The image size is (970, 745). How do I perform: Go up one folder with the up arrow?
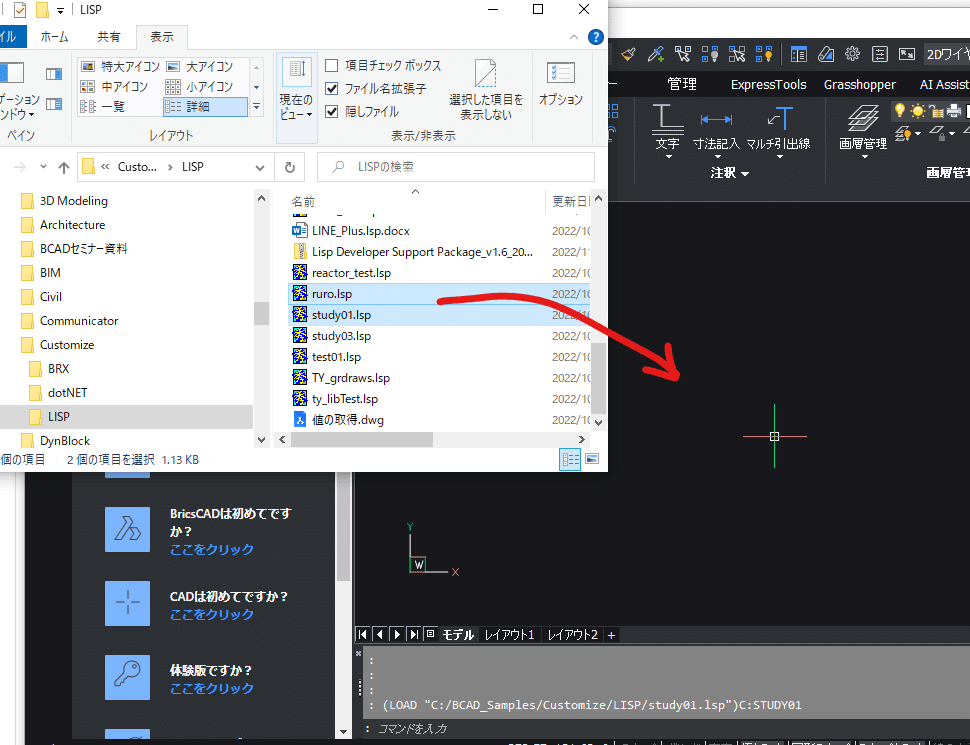click(64, 167)
